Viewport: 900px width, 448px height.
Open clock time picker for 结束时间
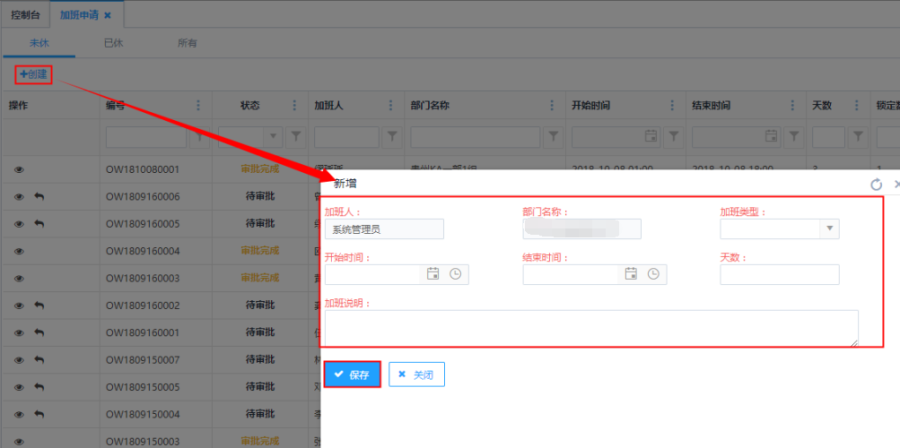653,274
